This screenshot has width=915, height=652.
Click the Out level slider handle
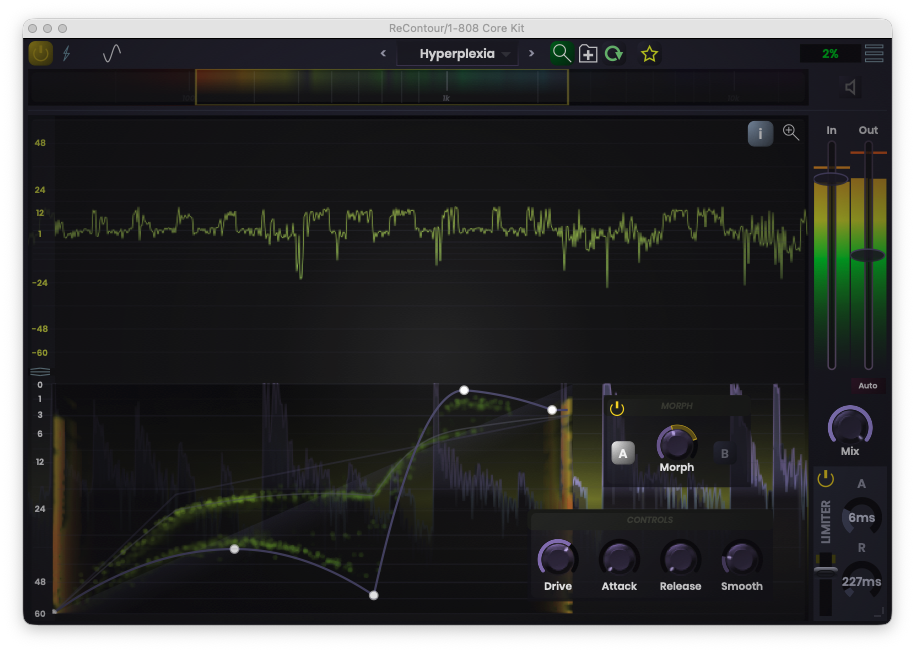point(868,256)
